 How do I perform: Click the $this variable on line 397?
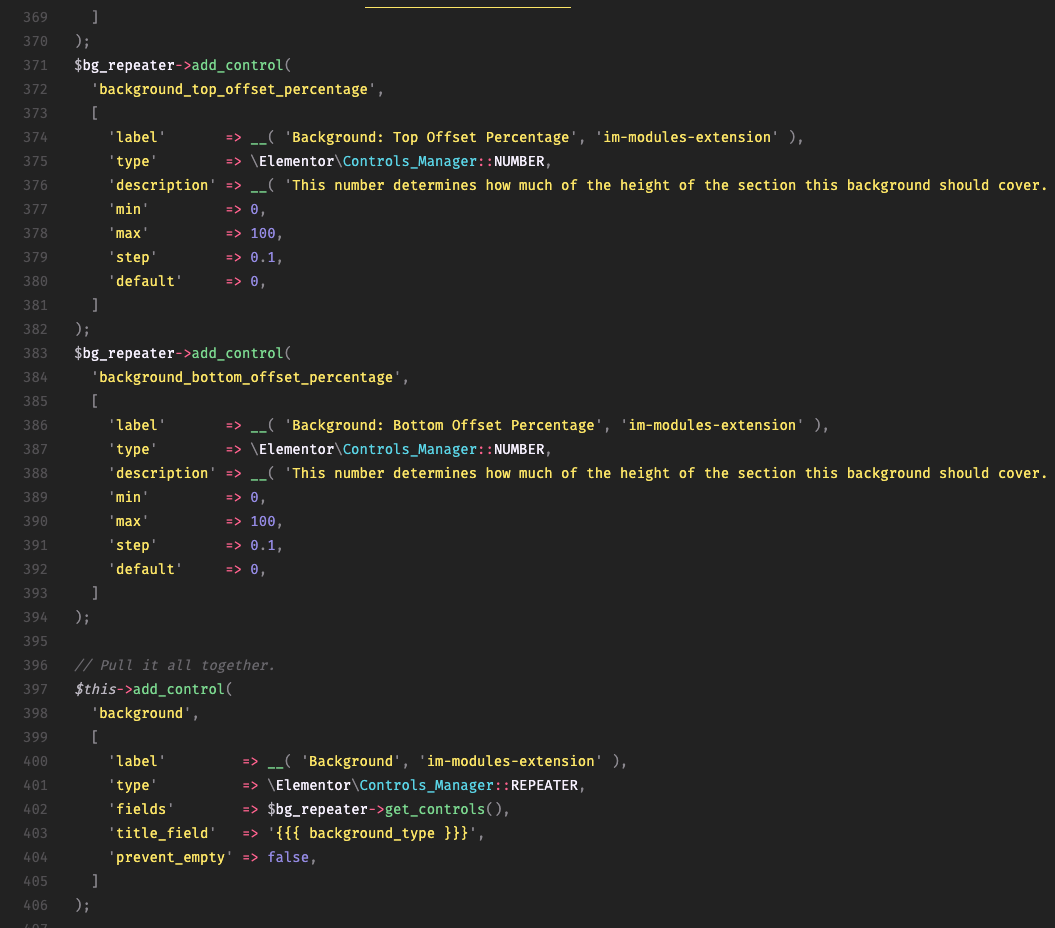click(95, 689)
